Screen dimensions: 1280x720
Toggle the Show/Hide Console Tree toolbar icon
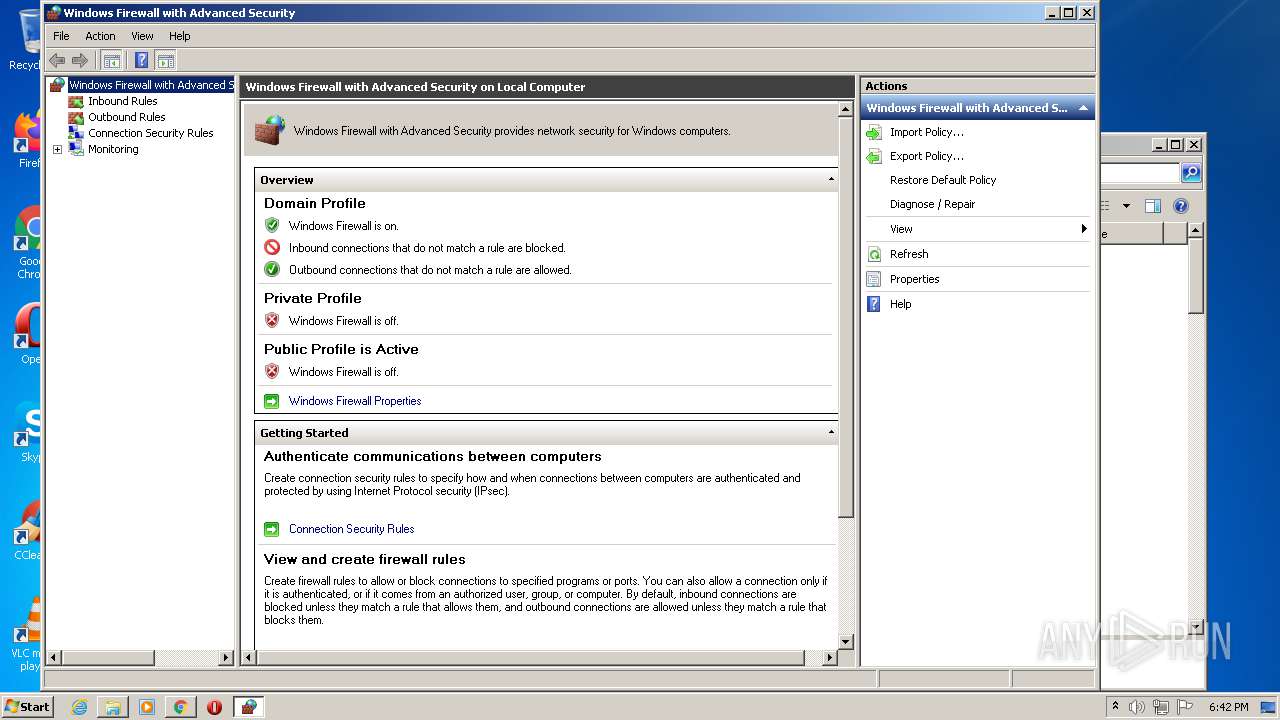tap(112, 60)
